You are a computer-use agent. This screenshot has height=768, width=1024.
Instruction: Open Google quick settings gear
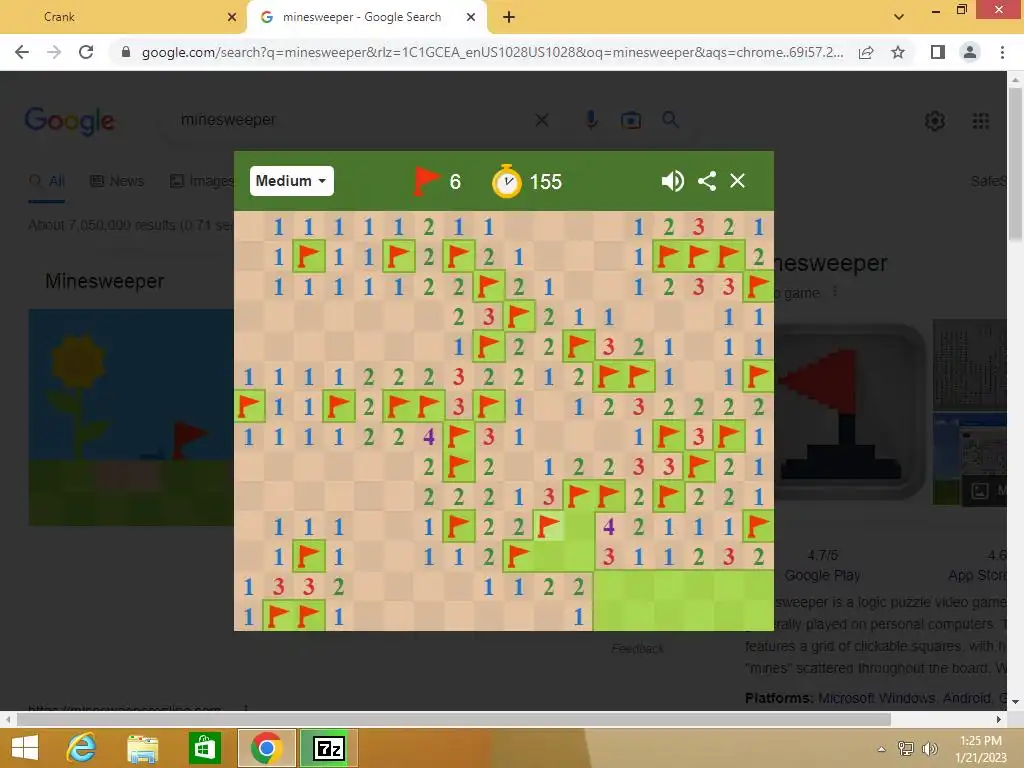tap(935, 121)
